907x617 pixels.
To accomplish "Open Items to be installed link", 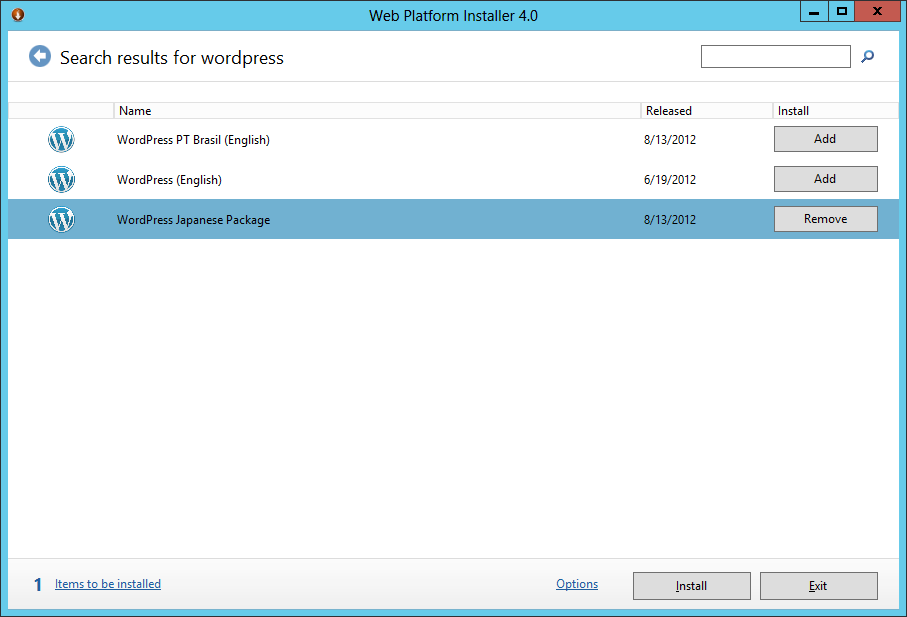I will 108,584.
